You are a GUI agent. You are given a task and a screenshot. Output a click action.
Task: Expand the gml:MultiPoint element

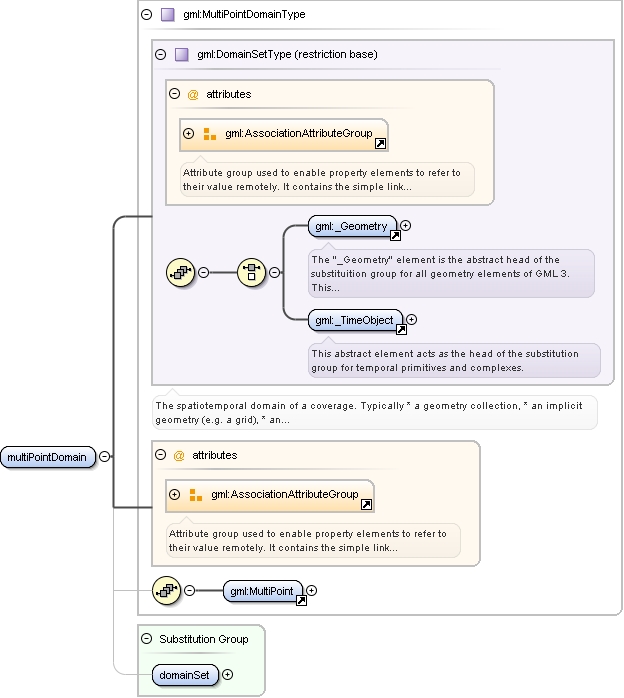312,591
